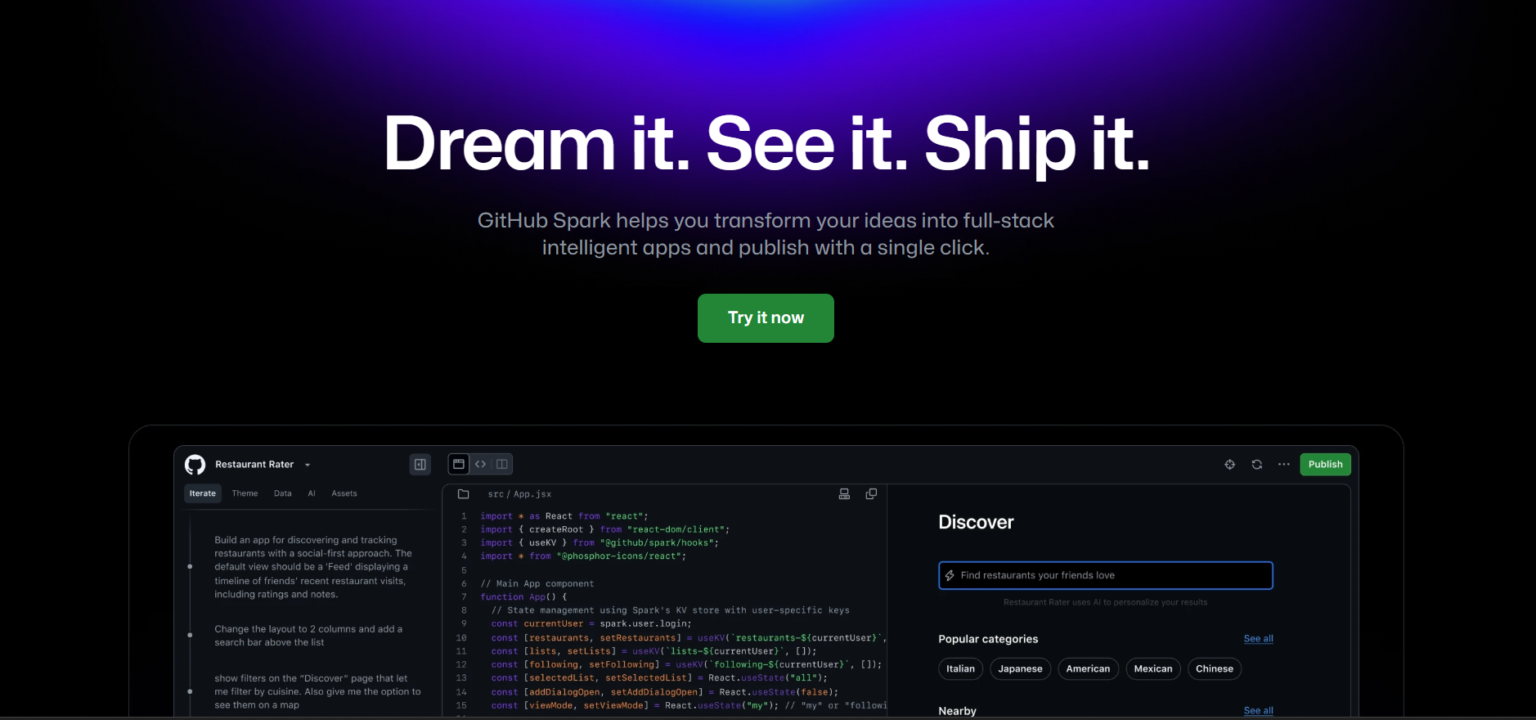Viewport: 1536px width, 720px height.
Task: Click the GitHub logo in Spark editor
Action: pyautogui.click(x=195, y=464)
